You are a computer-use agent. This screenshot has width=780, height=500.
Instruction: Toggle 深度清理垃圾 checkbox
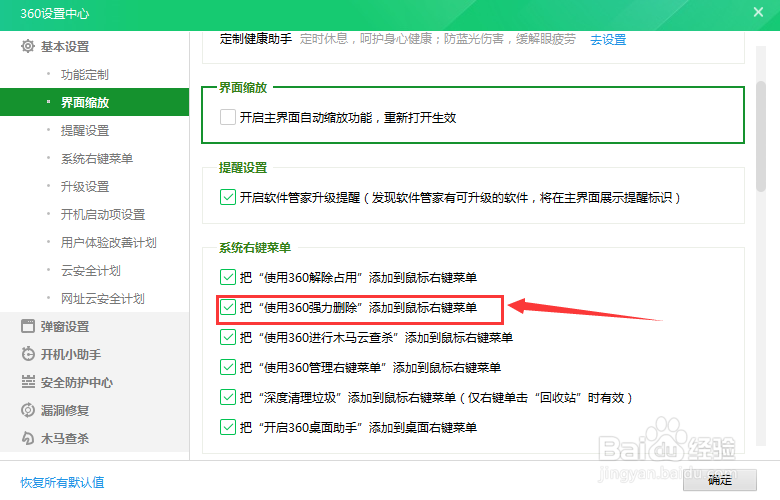pyautogui.click(x=228, y=397)
